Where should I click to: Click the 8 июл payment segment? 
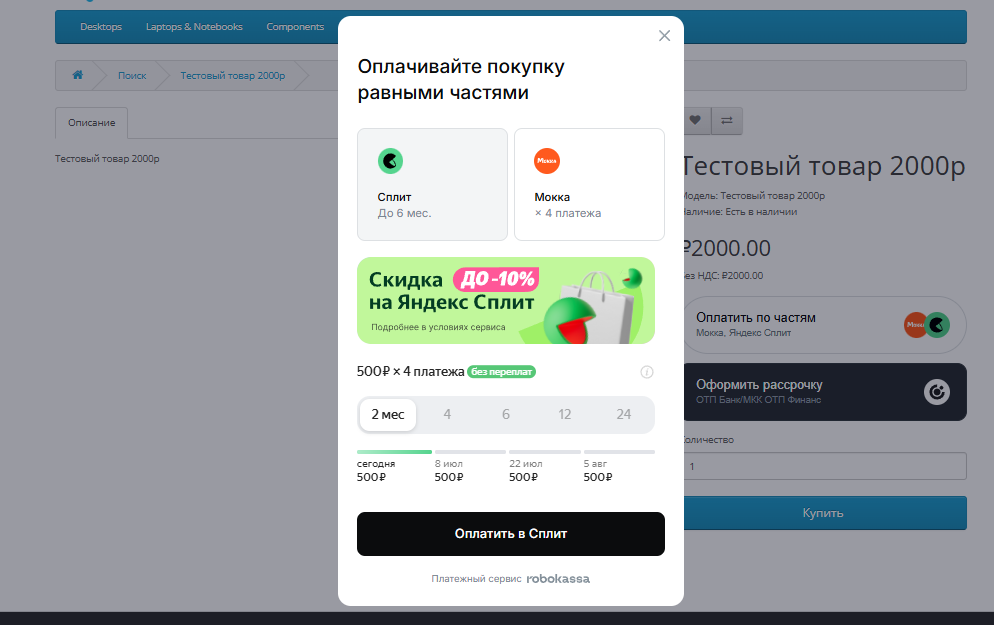coord(470,452)
